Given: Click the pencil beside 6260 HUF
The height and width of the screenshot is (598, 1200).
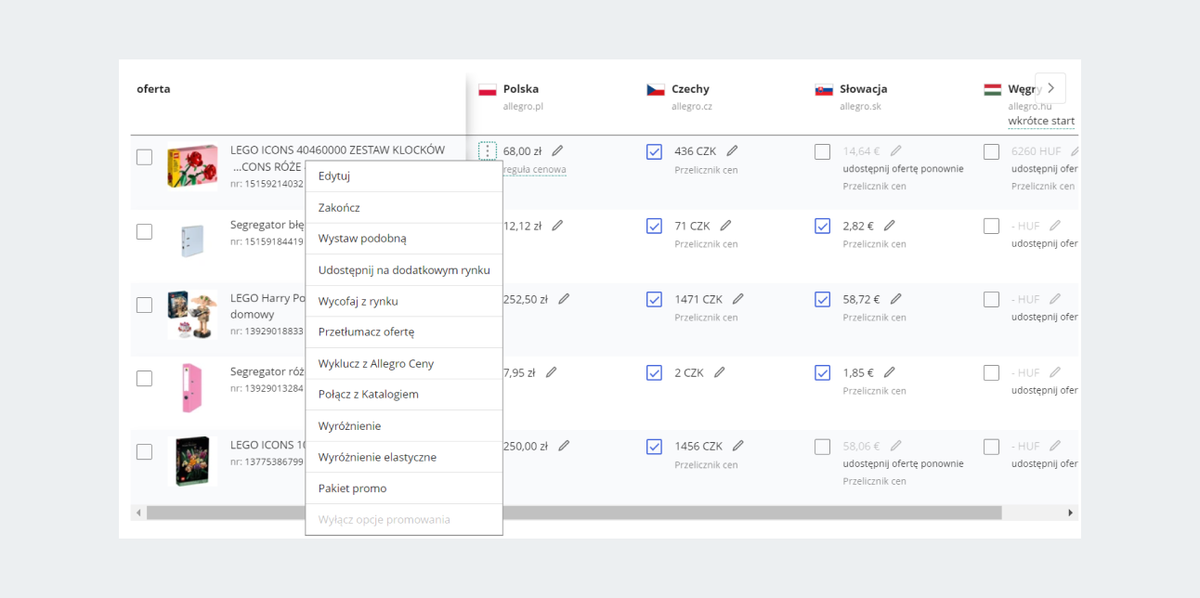Looking at the screenshot, I should click(1076, 151).
